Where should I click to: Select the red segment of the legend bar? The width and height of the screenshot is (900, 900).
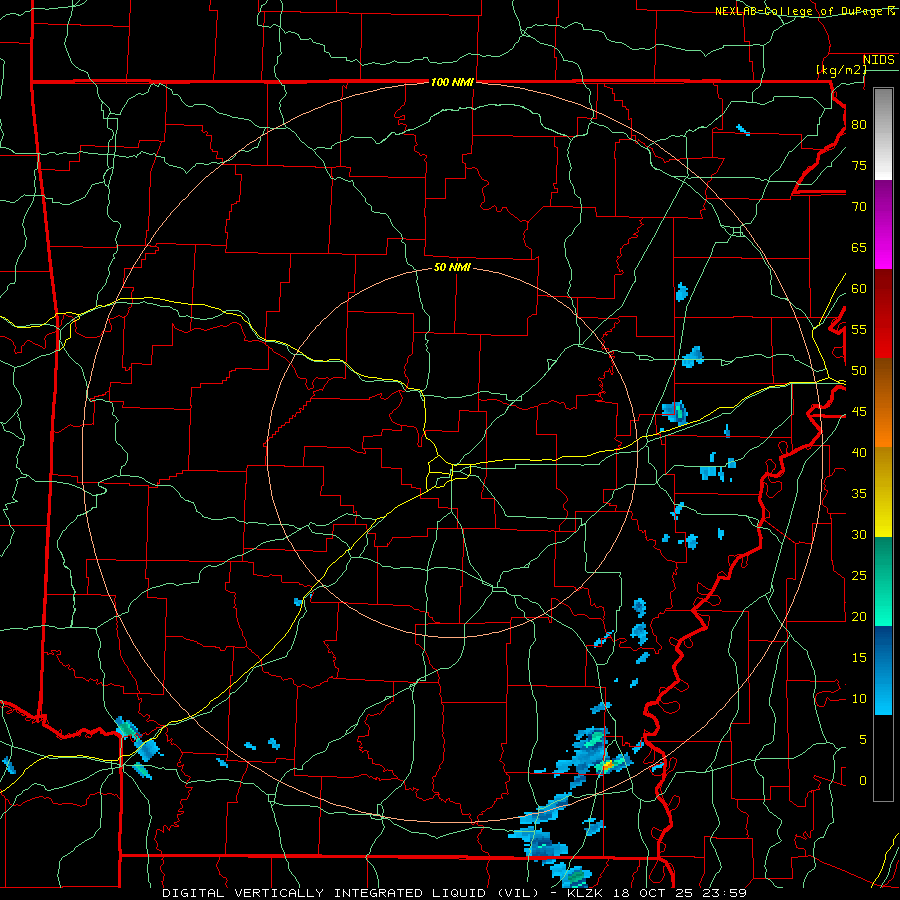coord(883,314)
